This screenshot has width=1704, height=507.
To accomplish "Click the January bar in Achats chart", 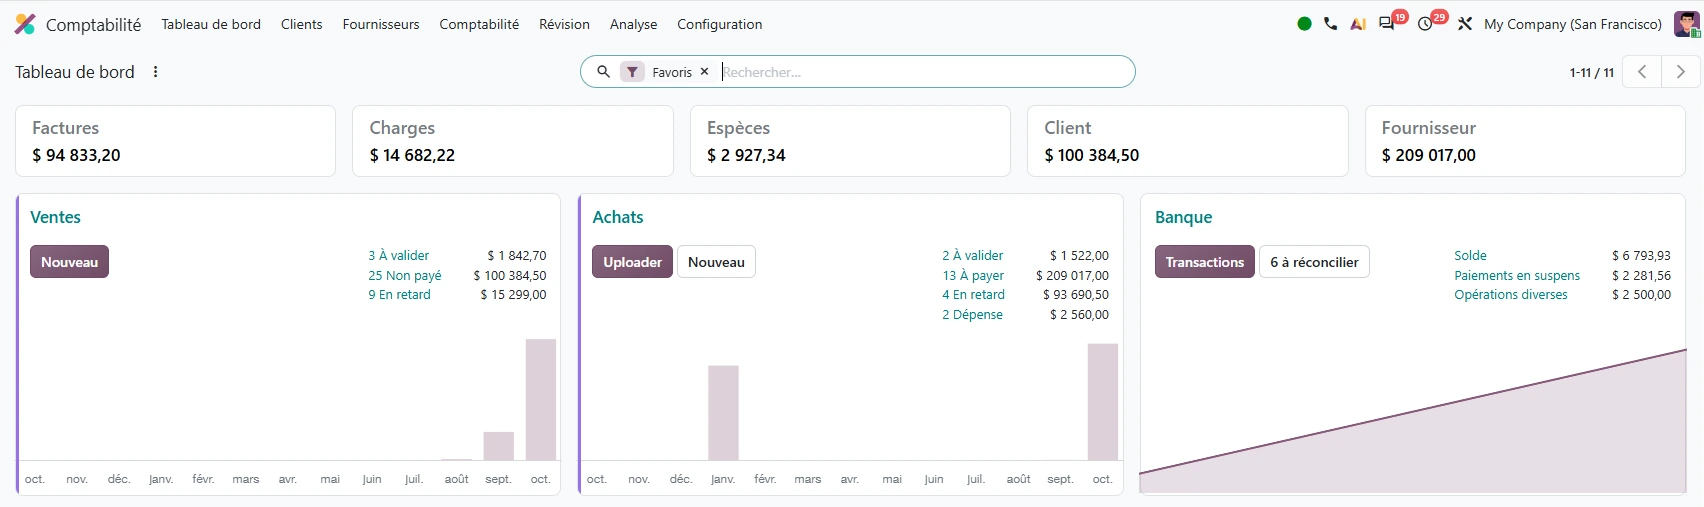I will [x=723, y=413].
